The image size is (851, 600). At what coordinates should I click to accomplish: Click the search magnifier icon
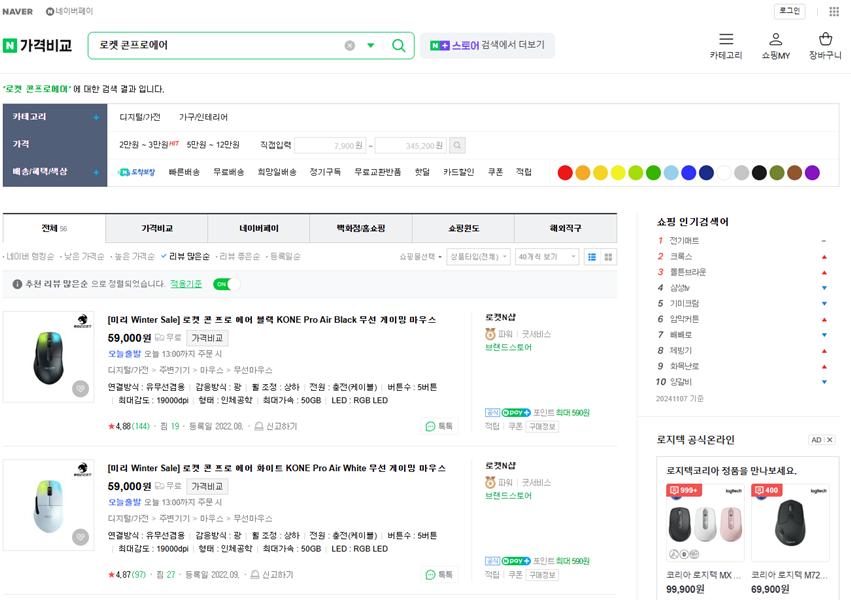398,46
